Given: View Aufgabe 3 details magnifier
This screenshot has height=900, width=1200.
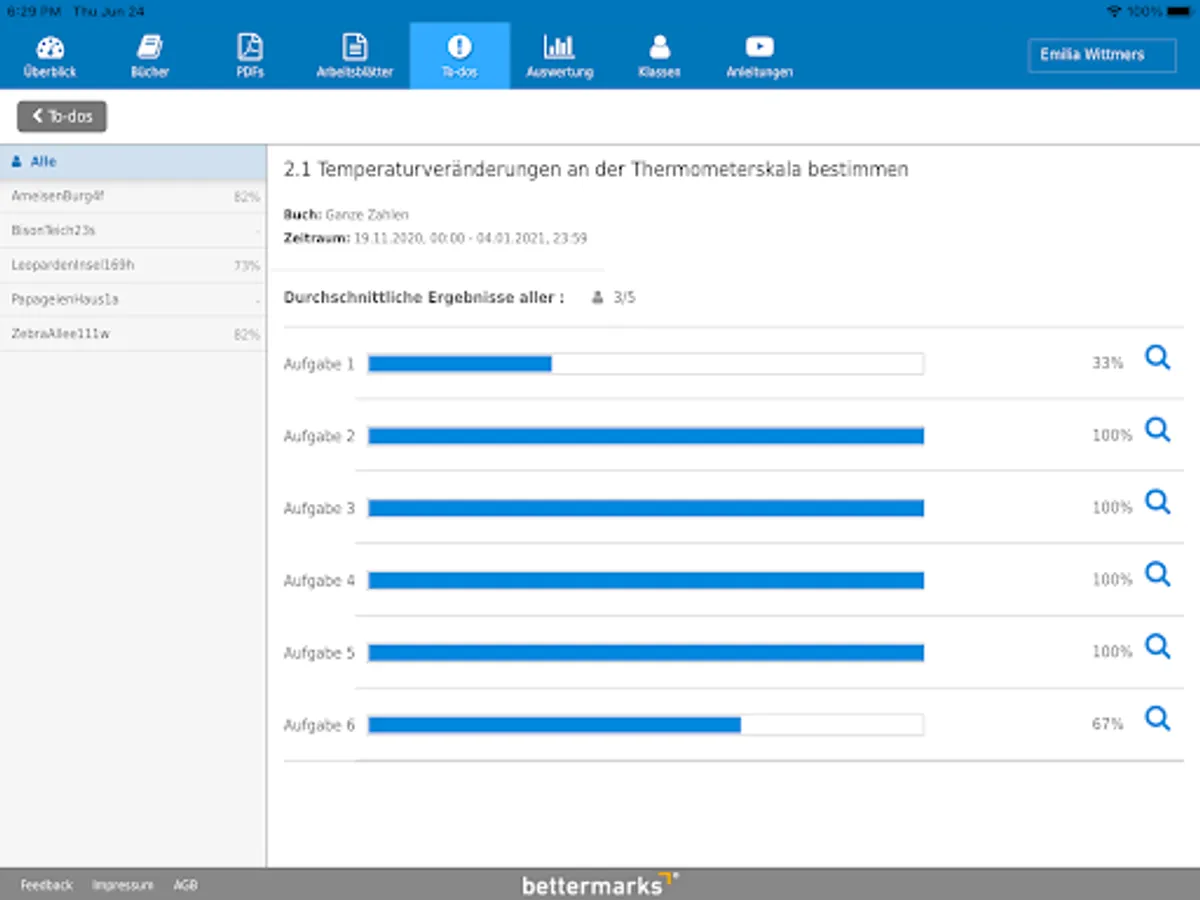Looking at the screenshot, I should tap(1157, 502).
